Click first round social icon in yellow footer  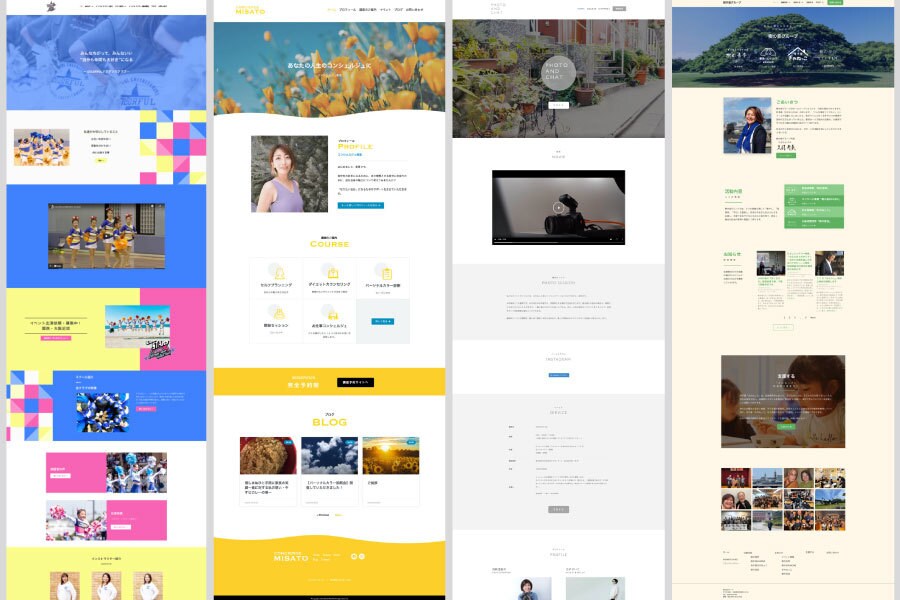pos(354,556)
